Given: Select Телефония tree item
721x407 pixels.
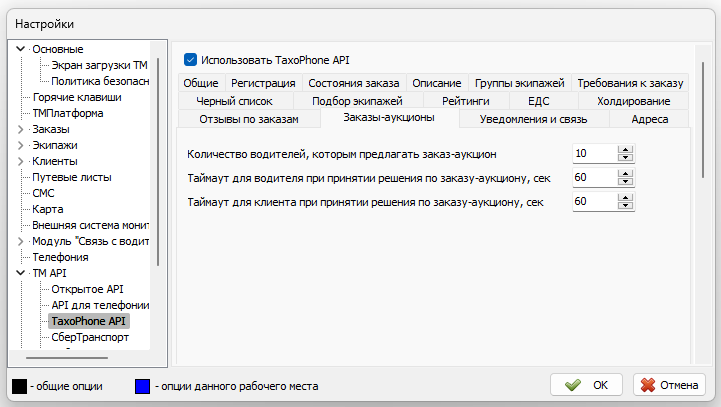Looking at the screenshot, I should [60, 258].
